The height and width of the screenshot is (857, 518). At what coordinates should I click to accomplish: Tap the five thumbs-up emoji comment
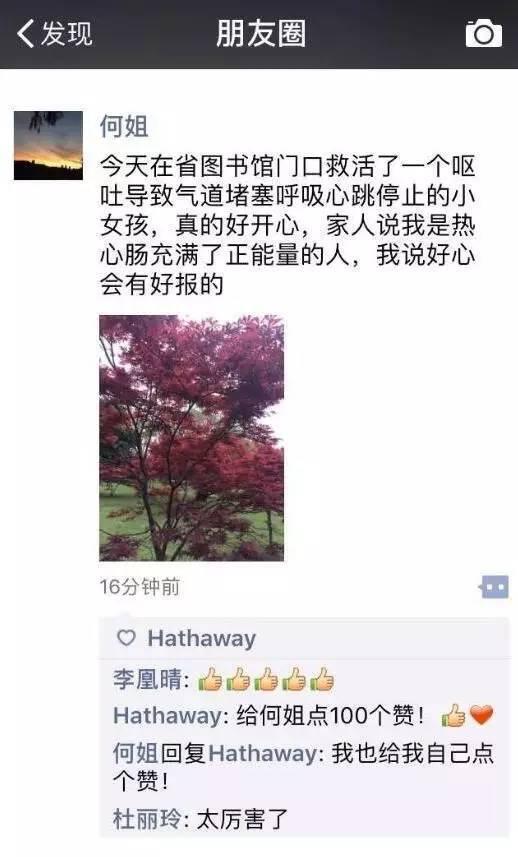click(266, 680)
